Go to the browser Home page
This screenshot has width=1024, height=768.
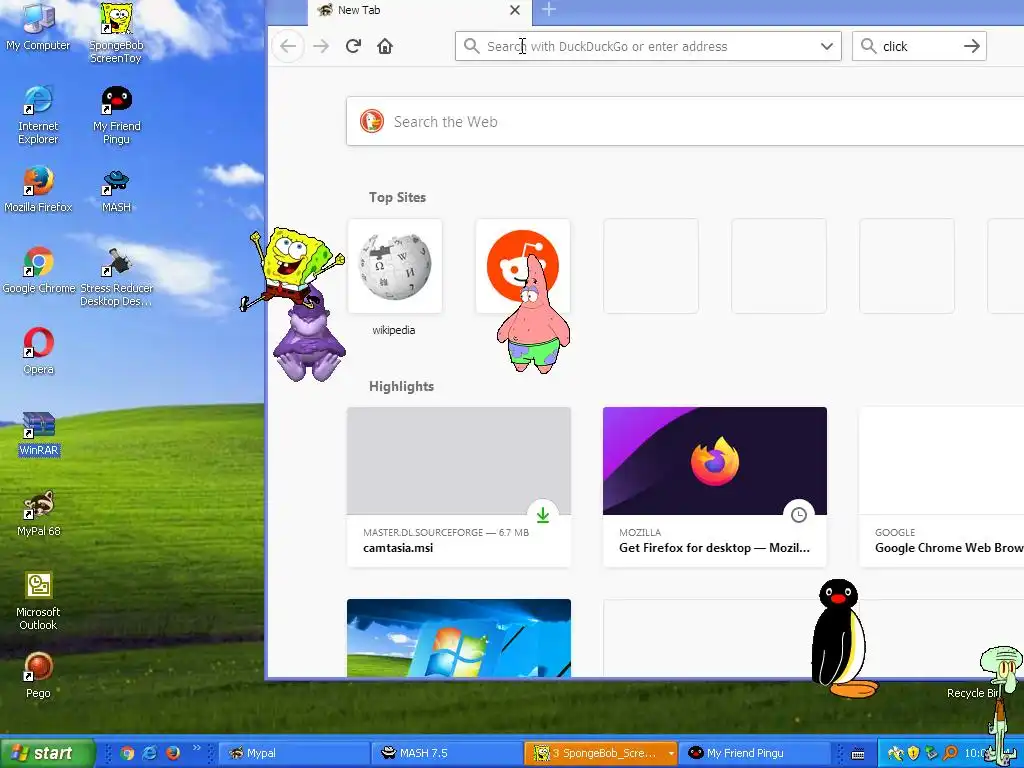[x=385, y=46]
